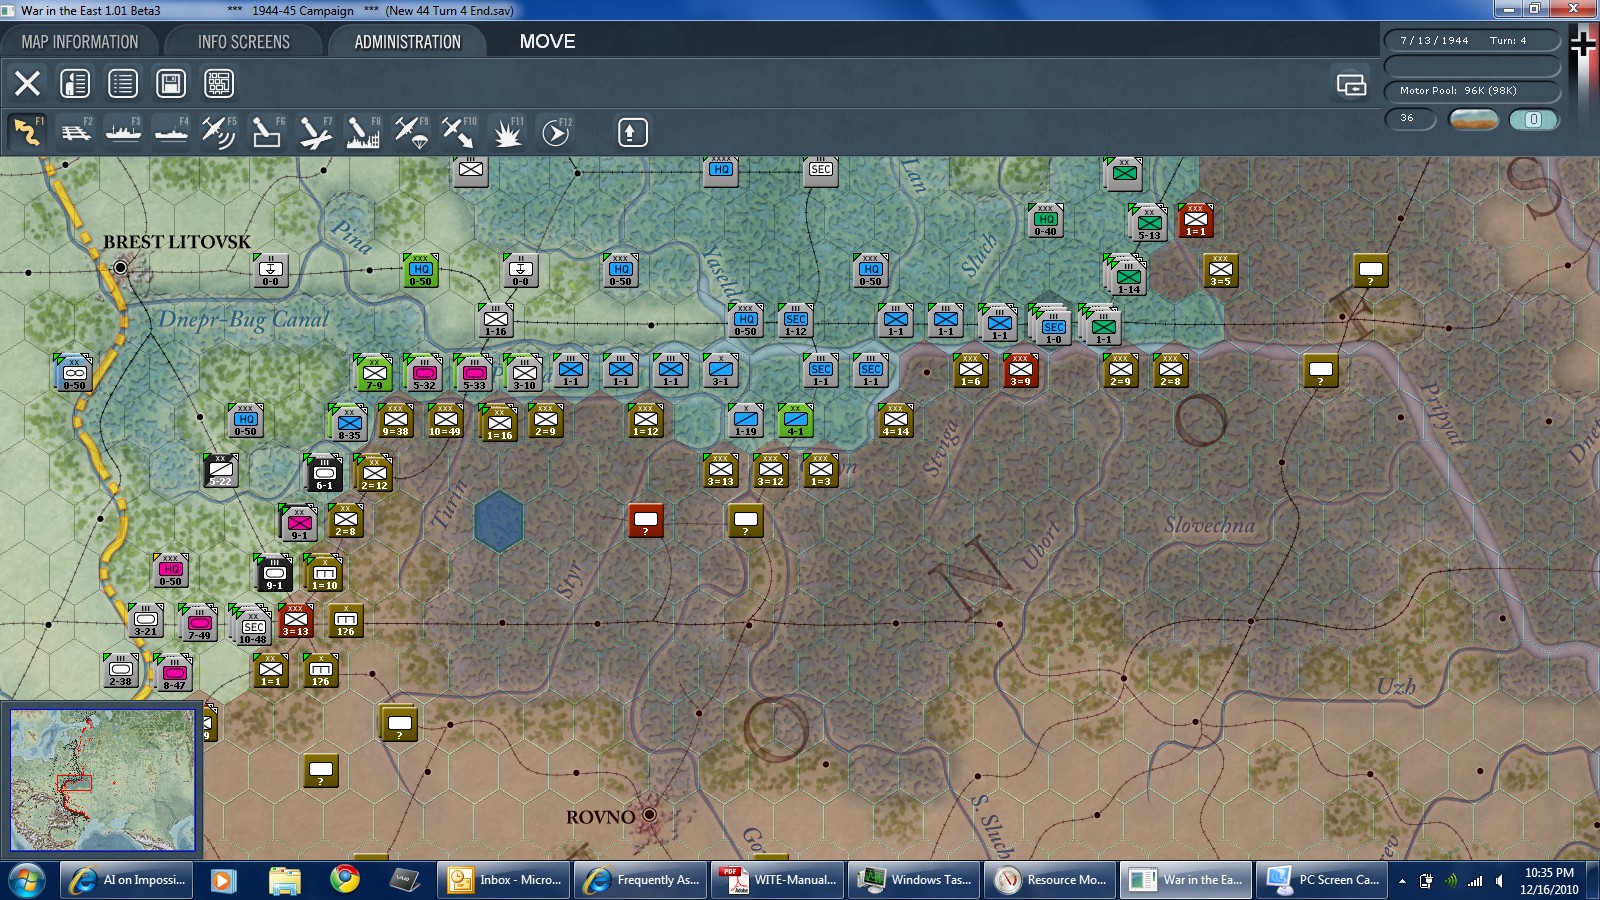Select the pink 5-32 armored unit
Image resolution: width=1600 pixels, height=900 pixels.
point(423,372)
